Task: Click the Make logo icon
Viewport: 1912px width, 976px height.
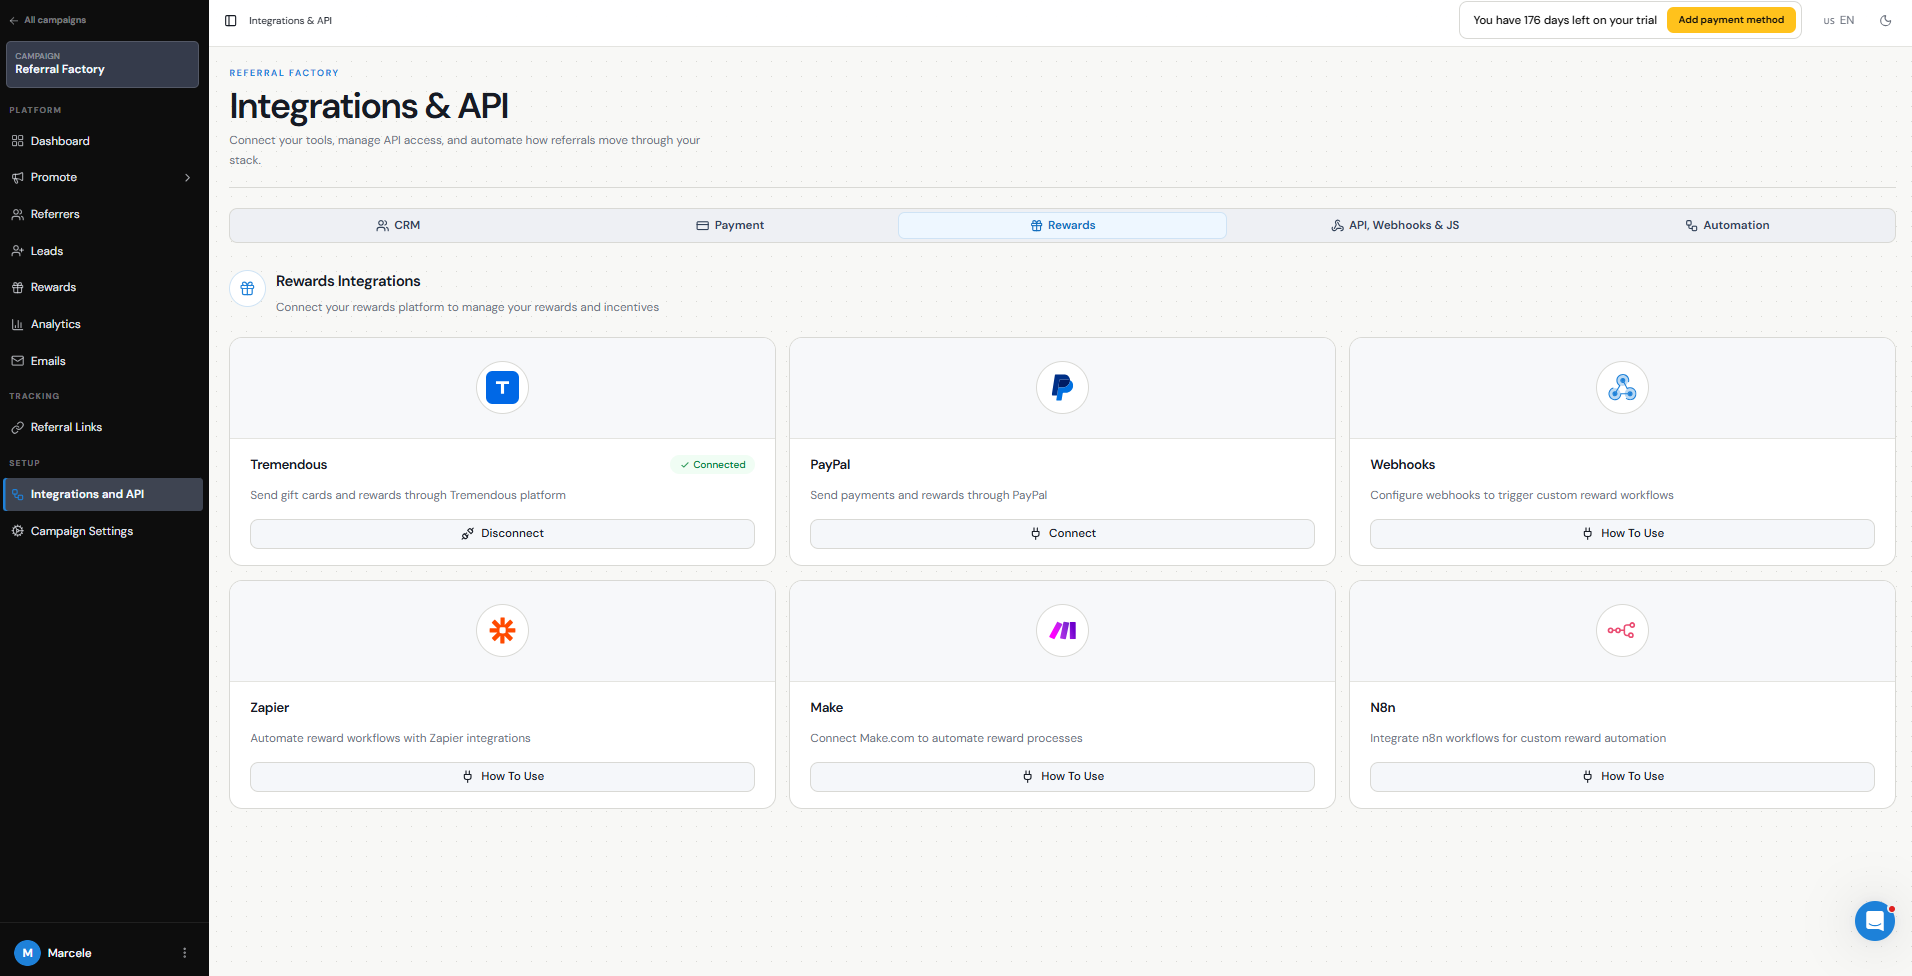Action: (1062, 630)
